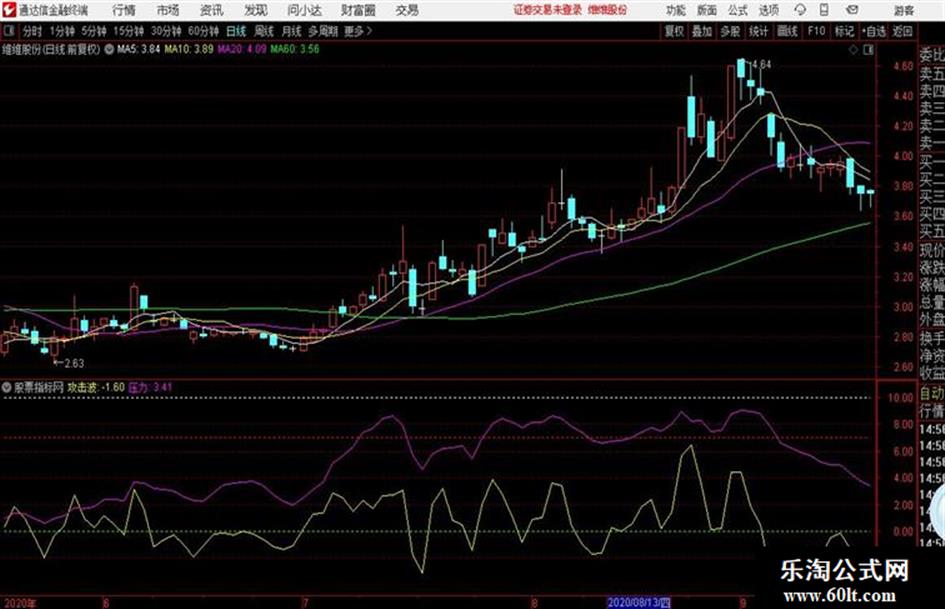Viewport: 945px width, 609px height.
Task: Switch to 15分钟 period
Action: point(128,31)
